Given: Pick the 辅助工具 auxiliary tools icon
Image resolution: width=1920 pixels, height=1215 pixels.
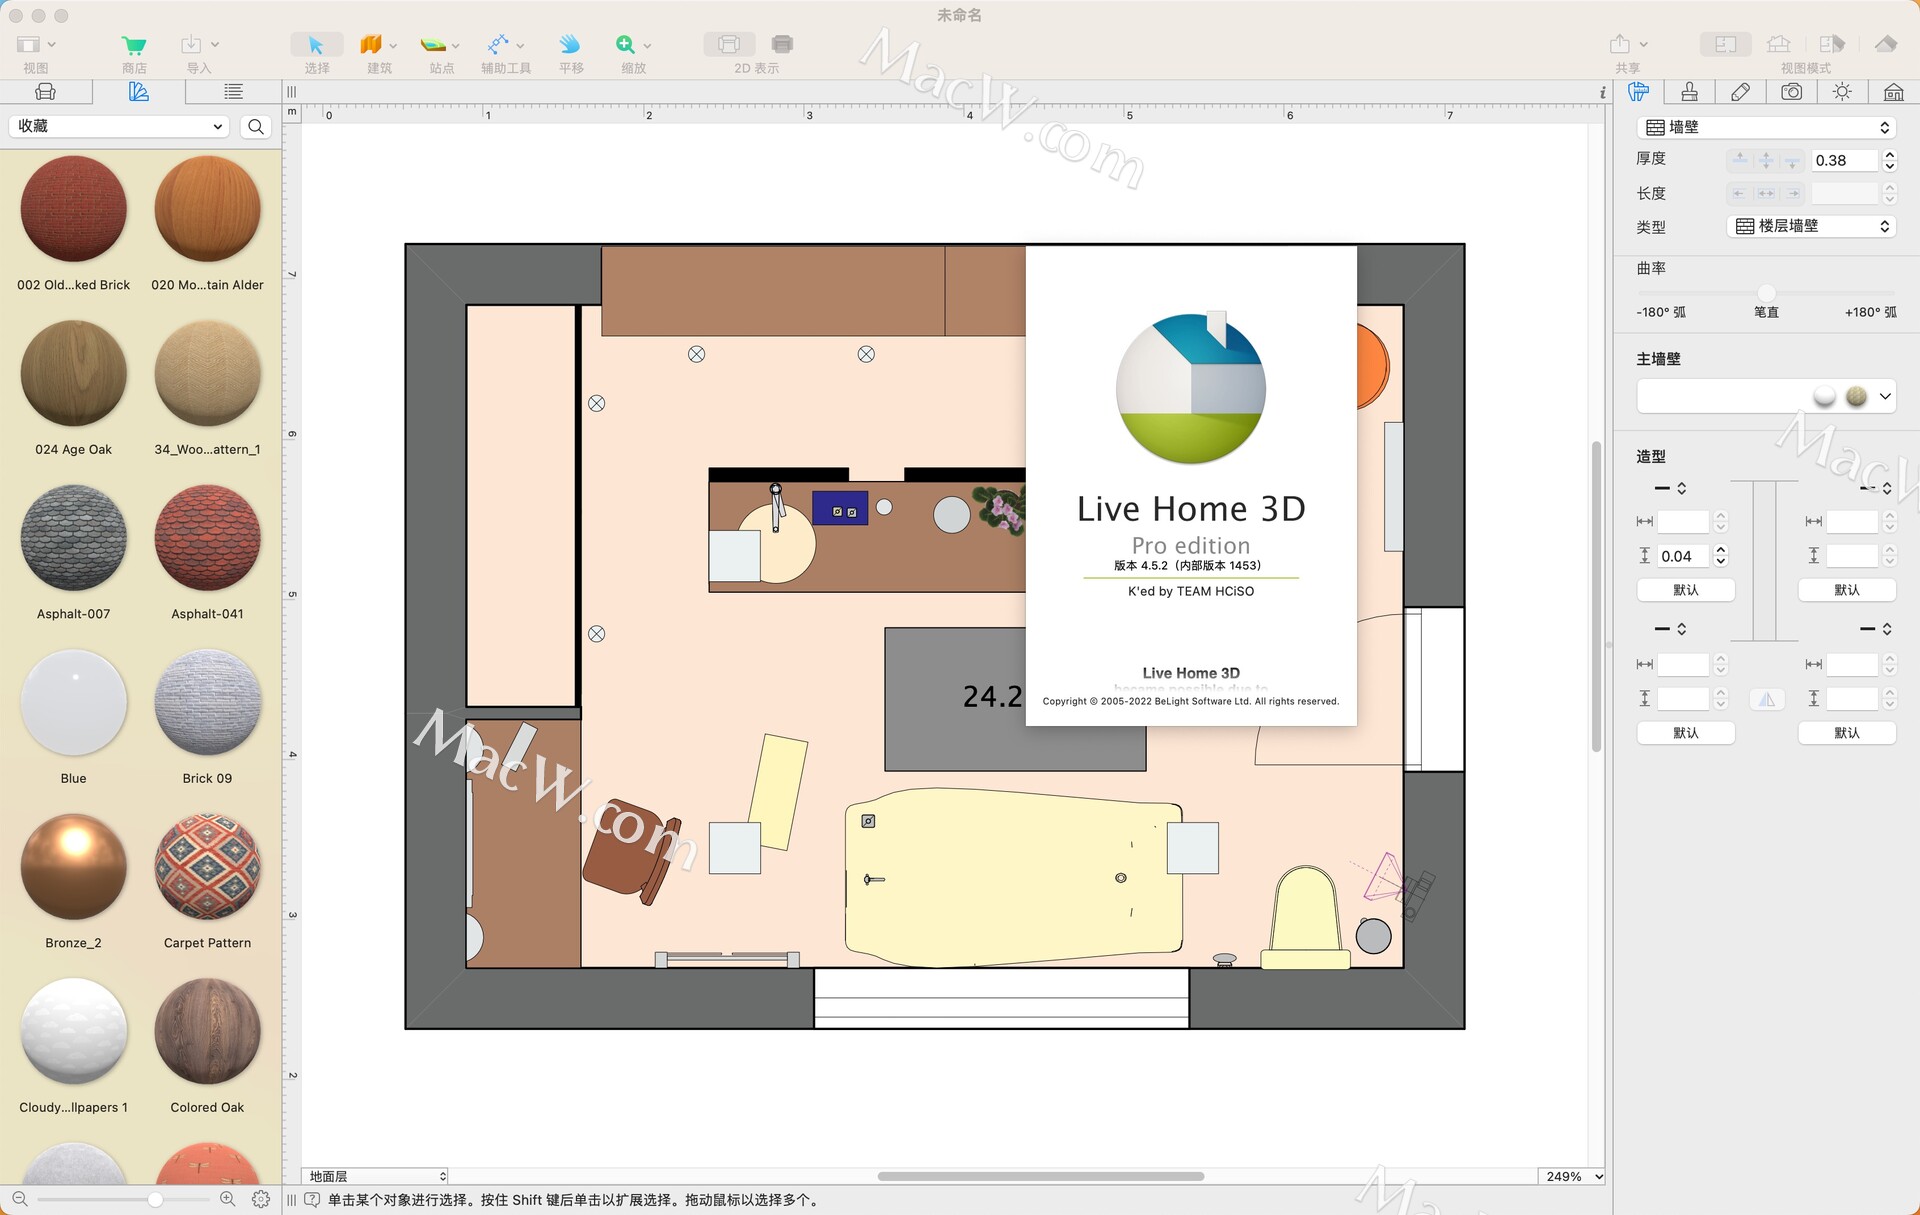Looking at the screenshot, I should (x=497, y=44).
